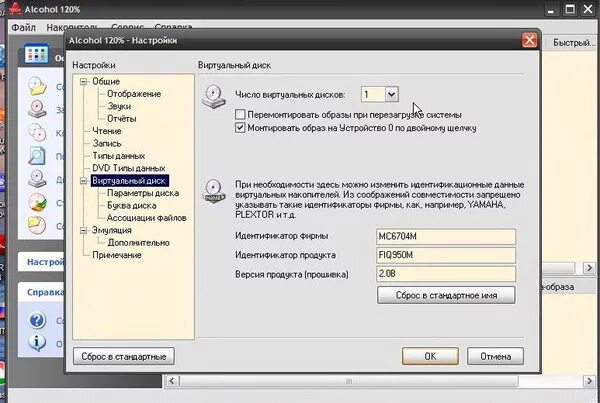Click the Быстрый toolbar item in main window
The height and width of the screenshot is (403, 600).
click(574, 43)
